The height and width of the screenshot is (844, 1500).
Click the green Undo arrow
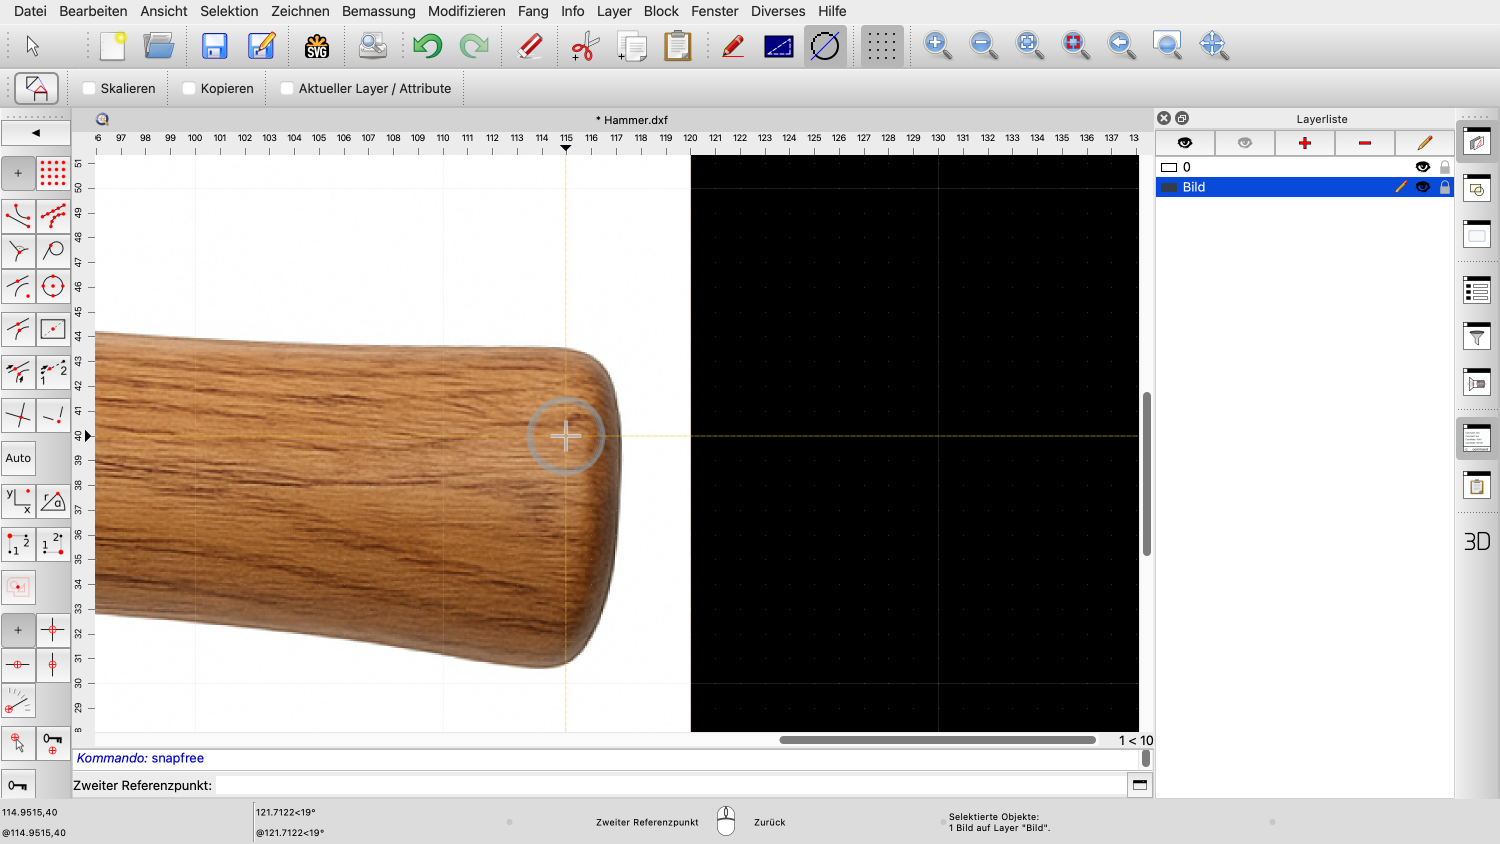pos(427,46)
